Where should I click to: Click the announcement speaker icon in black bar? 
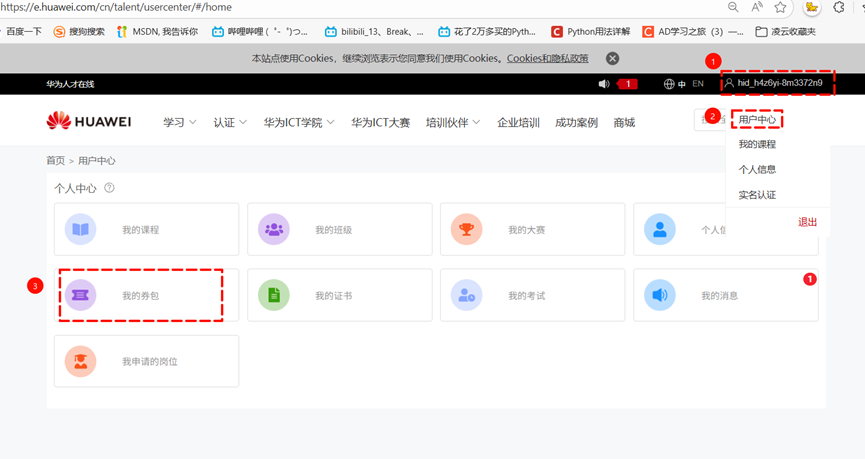pos(604,84)
